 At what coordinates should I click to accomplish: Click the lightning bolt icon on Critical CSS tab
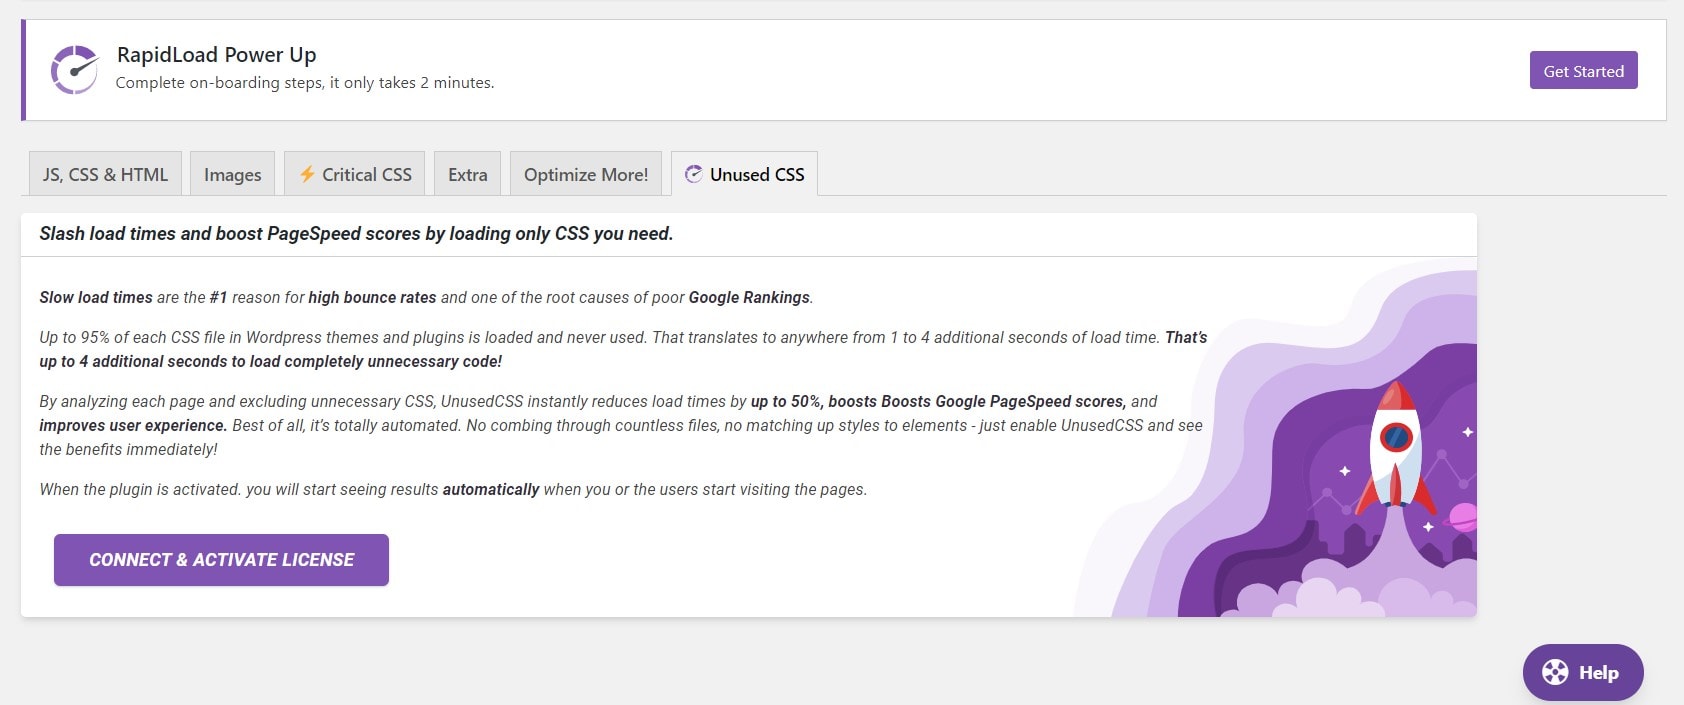307,174
